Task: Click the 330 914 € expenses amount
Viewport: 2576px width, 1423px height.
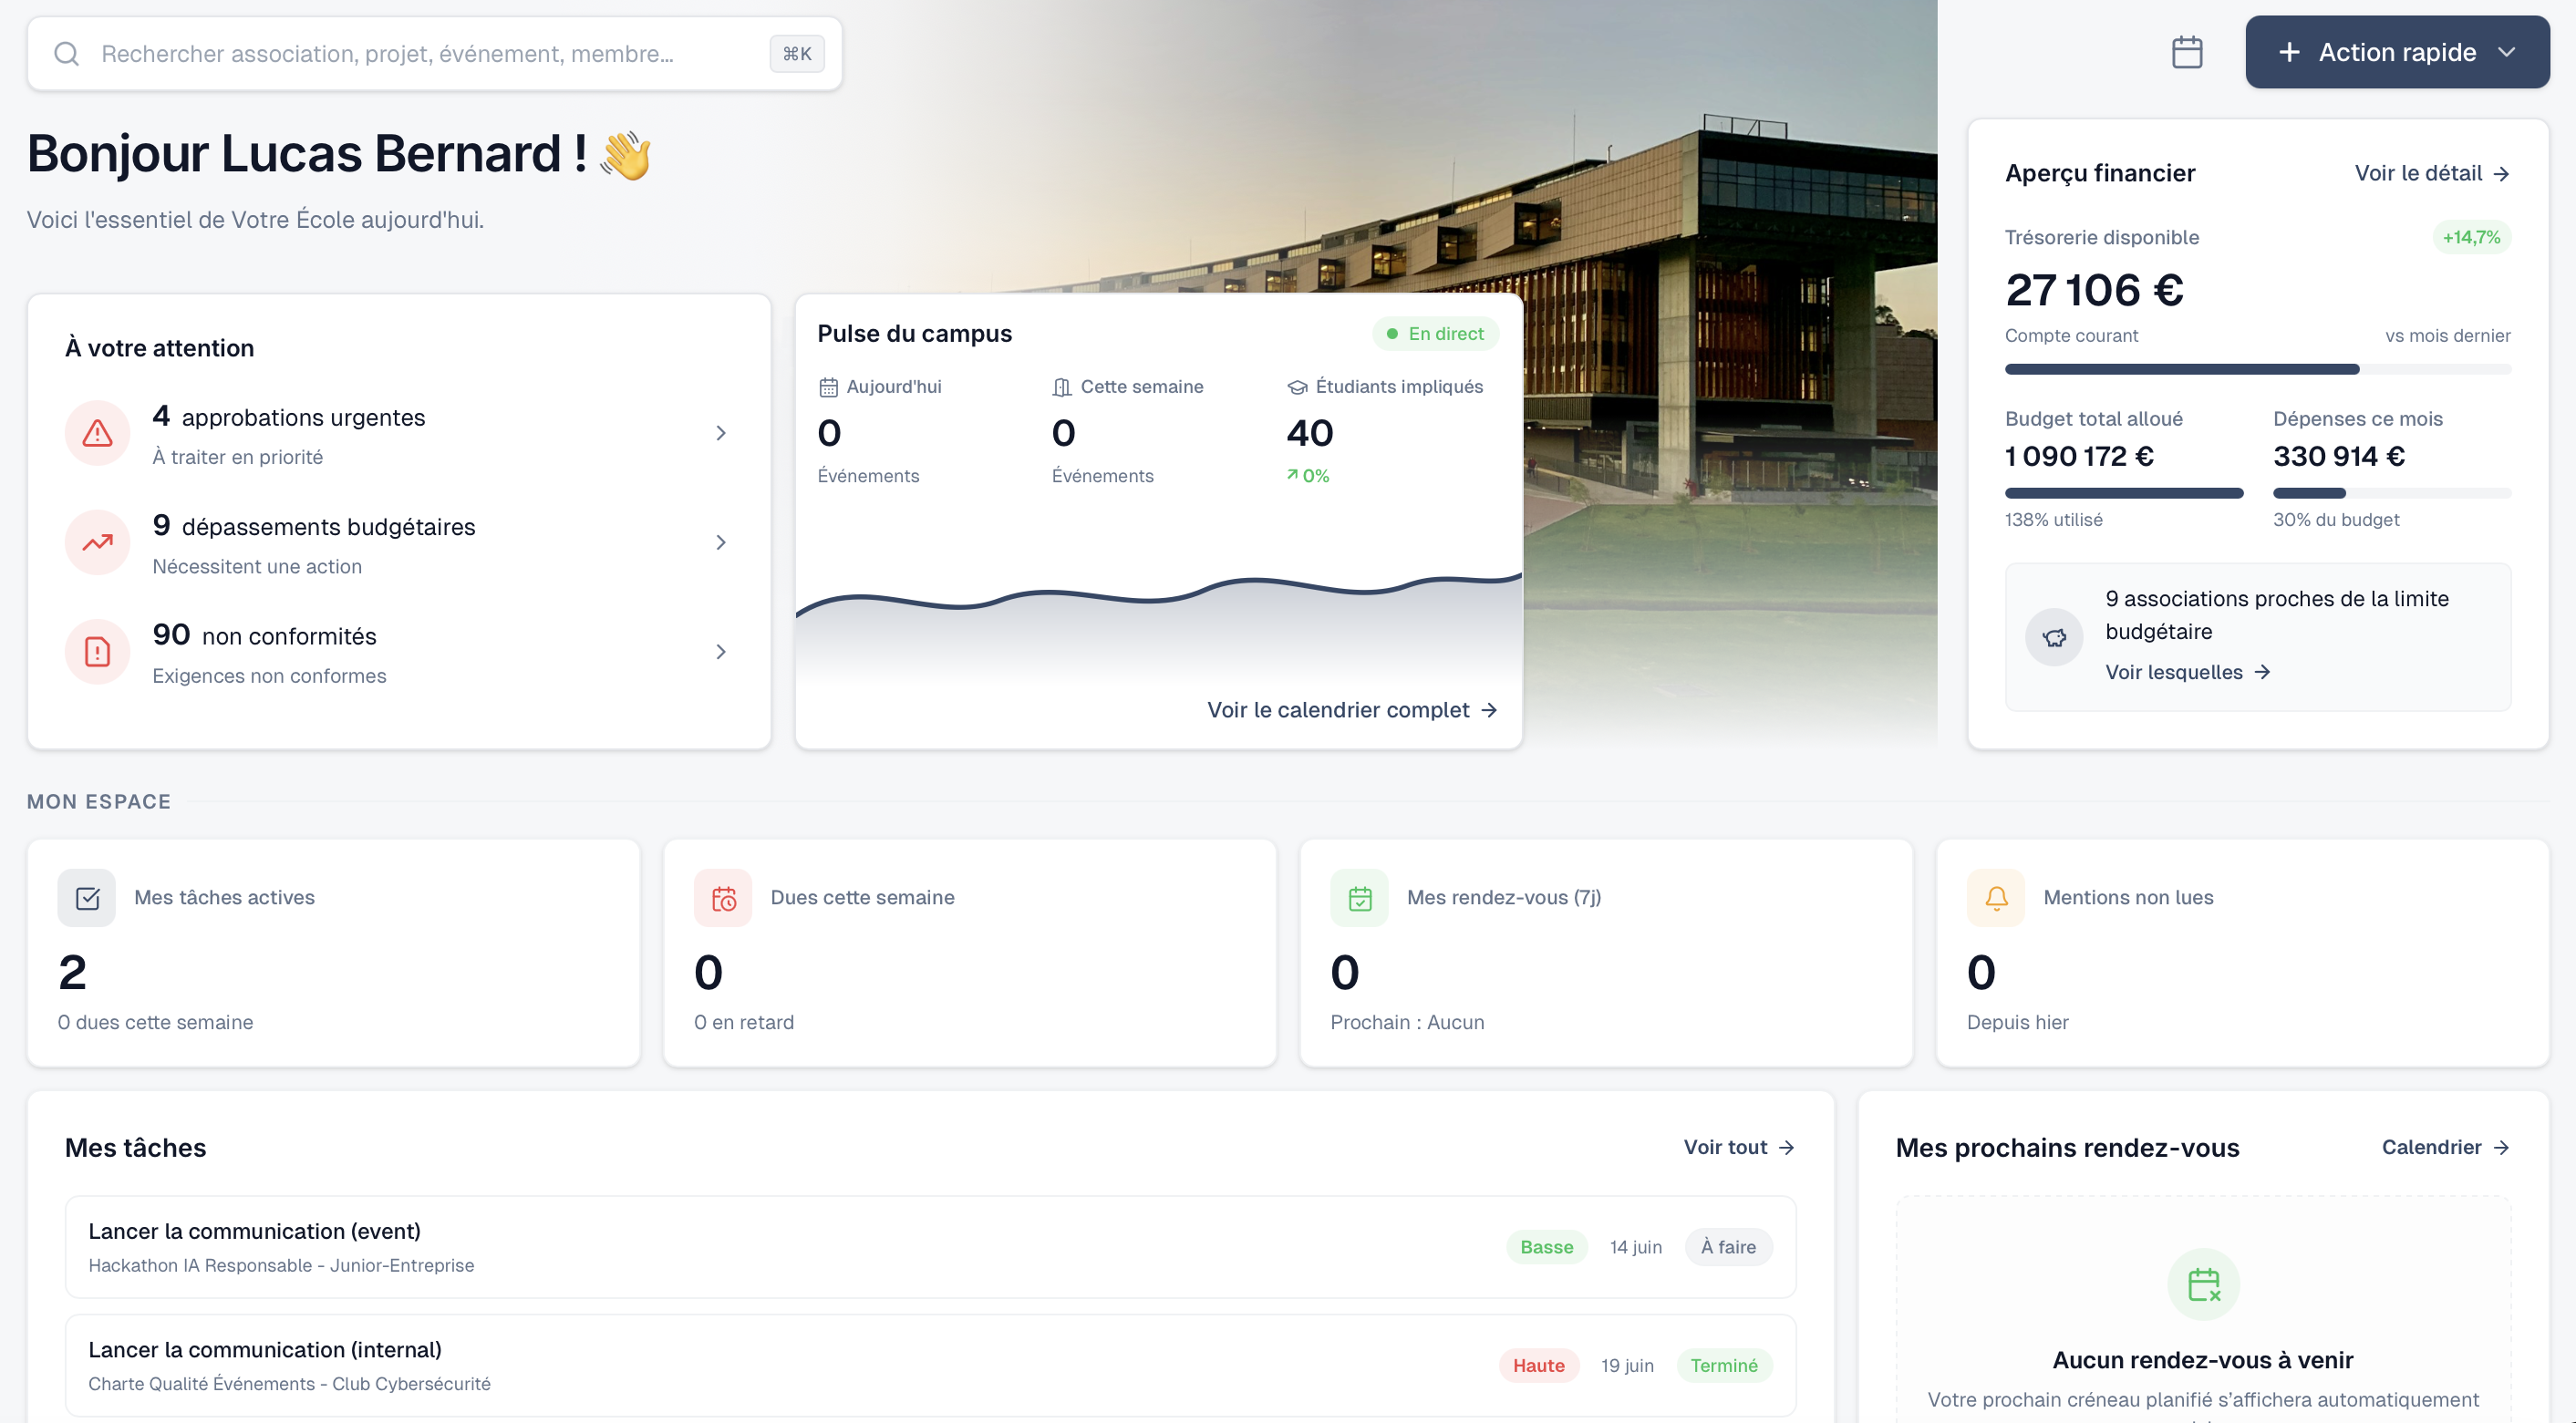Action: coord(2339,456)
